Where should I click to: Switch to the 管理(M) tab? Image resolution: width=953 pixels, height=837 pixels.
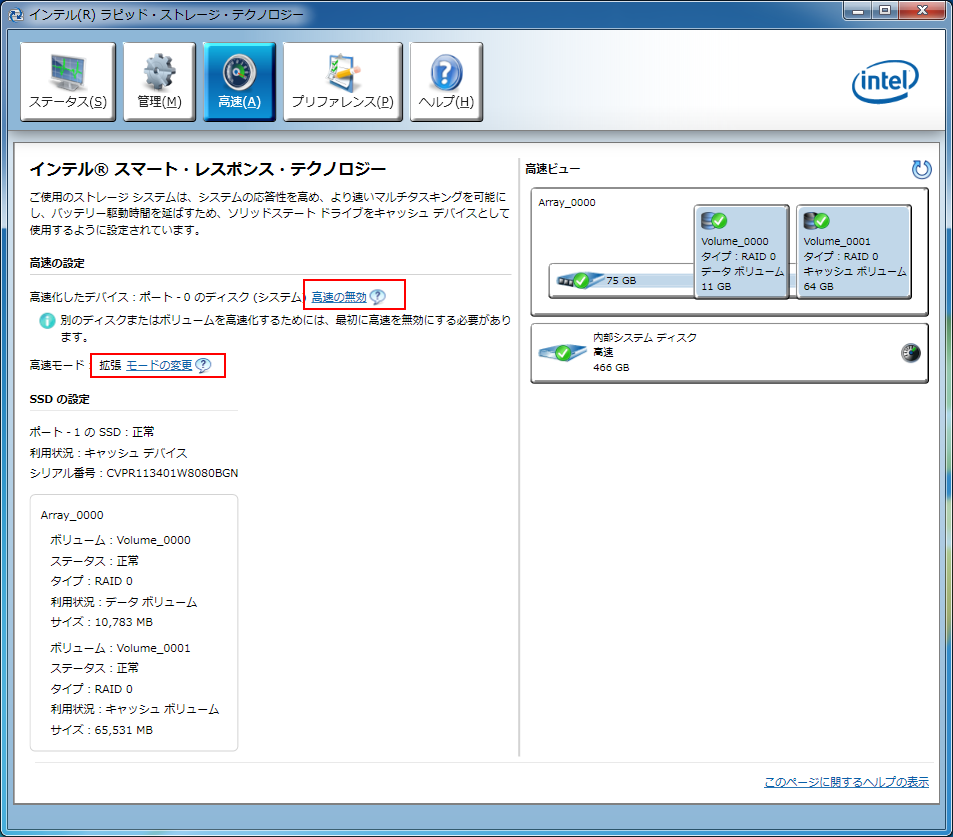[x=159, y=82]
